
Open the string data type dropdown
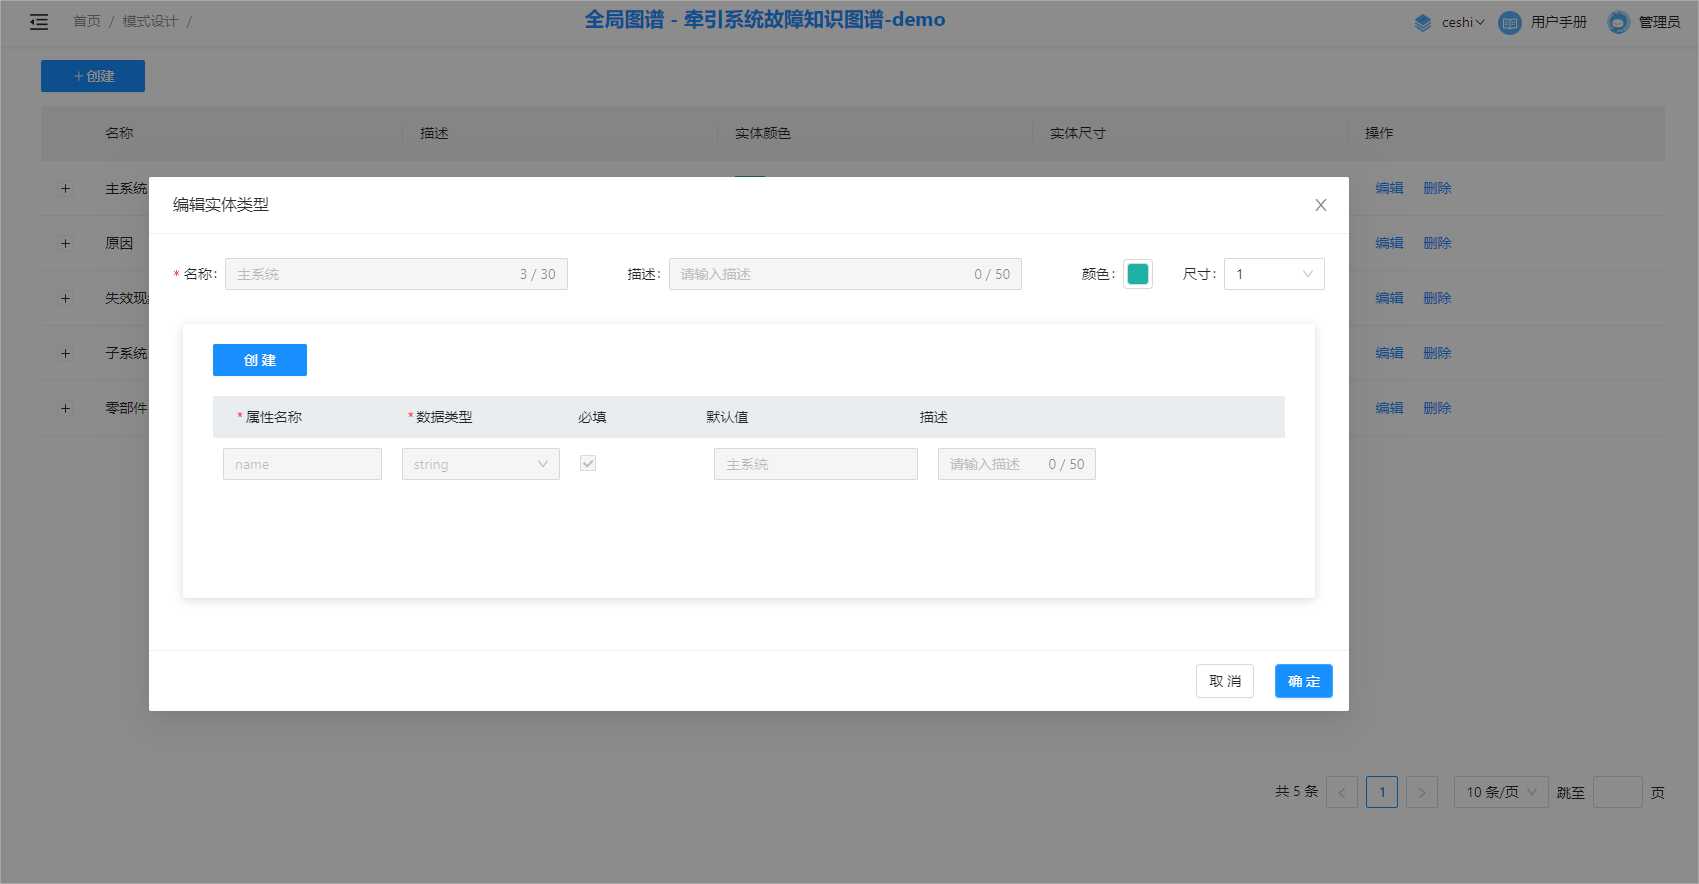(x=480, y=464)
